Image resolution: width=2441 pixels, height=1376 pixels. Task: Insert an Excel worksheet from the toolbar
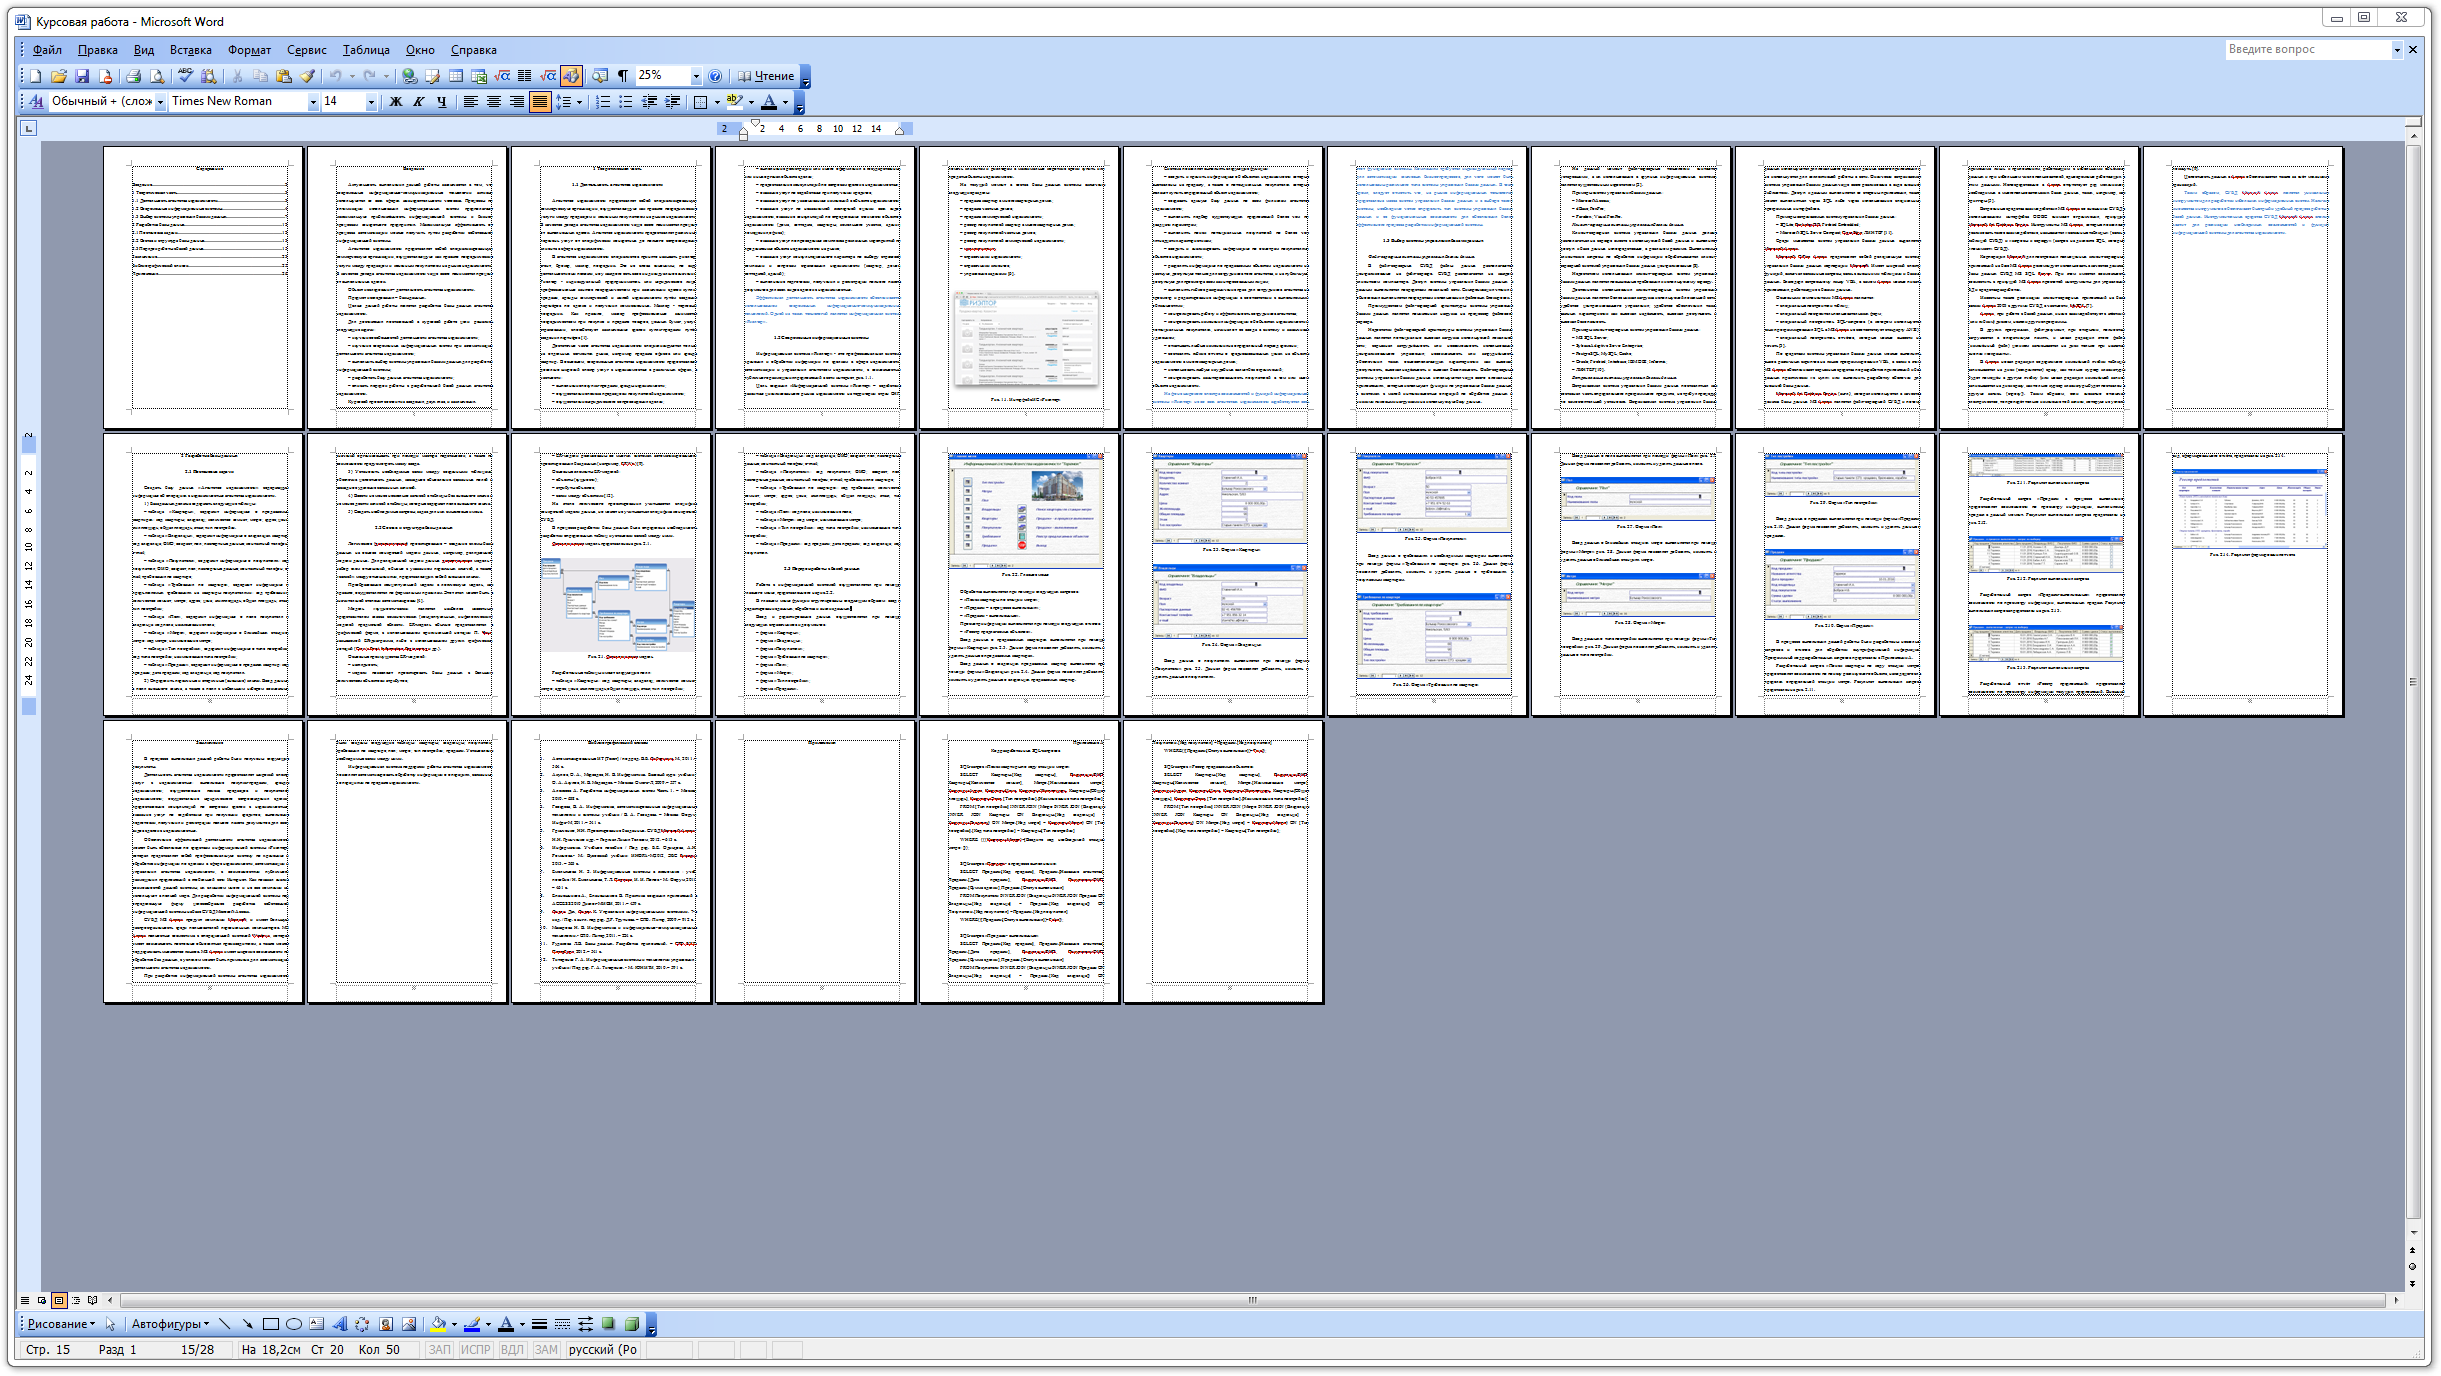tap(479, 76)
